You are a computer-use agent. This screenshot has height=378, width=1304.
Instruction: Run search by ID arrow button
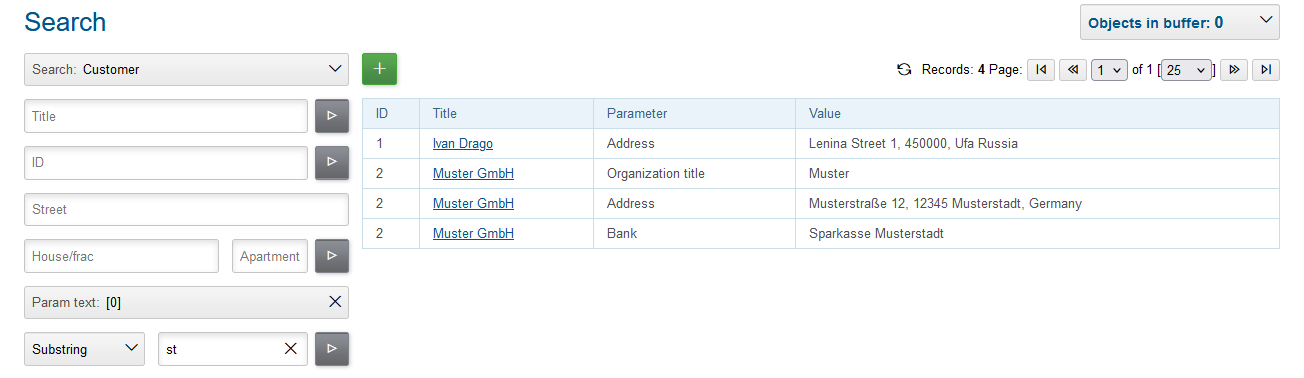(332, 163)
